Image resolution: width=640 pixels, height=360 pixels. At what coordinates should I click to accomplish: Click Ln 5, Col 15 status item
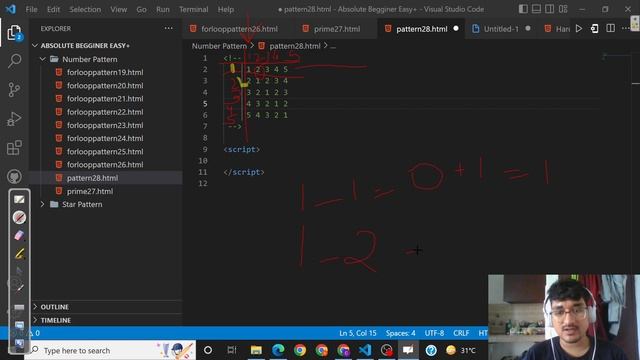point(358,333)
